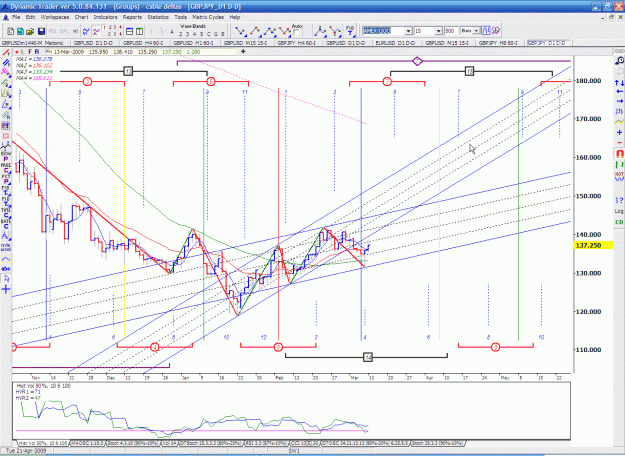Viewport: 625px width, 456px height.
Task: Click the PRICE C tool in left sidebar
Action: [6, 167]
